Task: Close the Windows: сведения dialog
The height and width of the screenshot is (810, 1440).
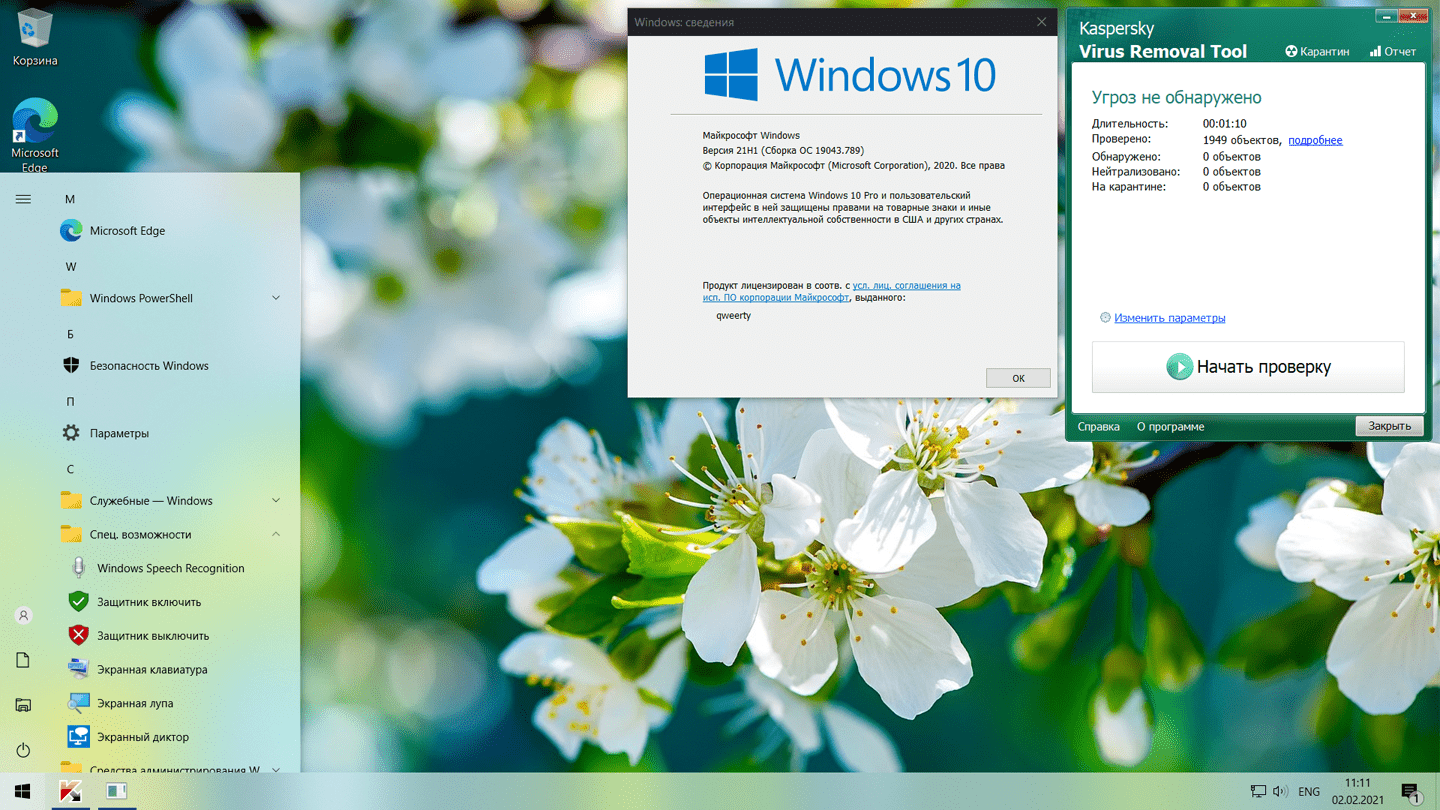Action: [1041, 22]
